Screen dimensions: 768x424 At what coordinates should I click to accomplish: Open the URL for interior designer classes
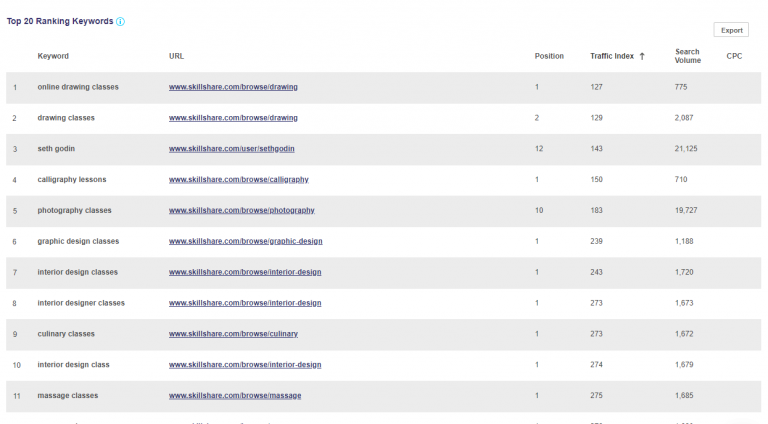(x=245, y=303)
